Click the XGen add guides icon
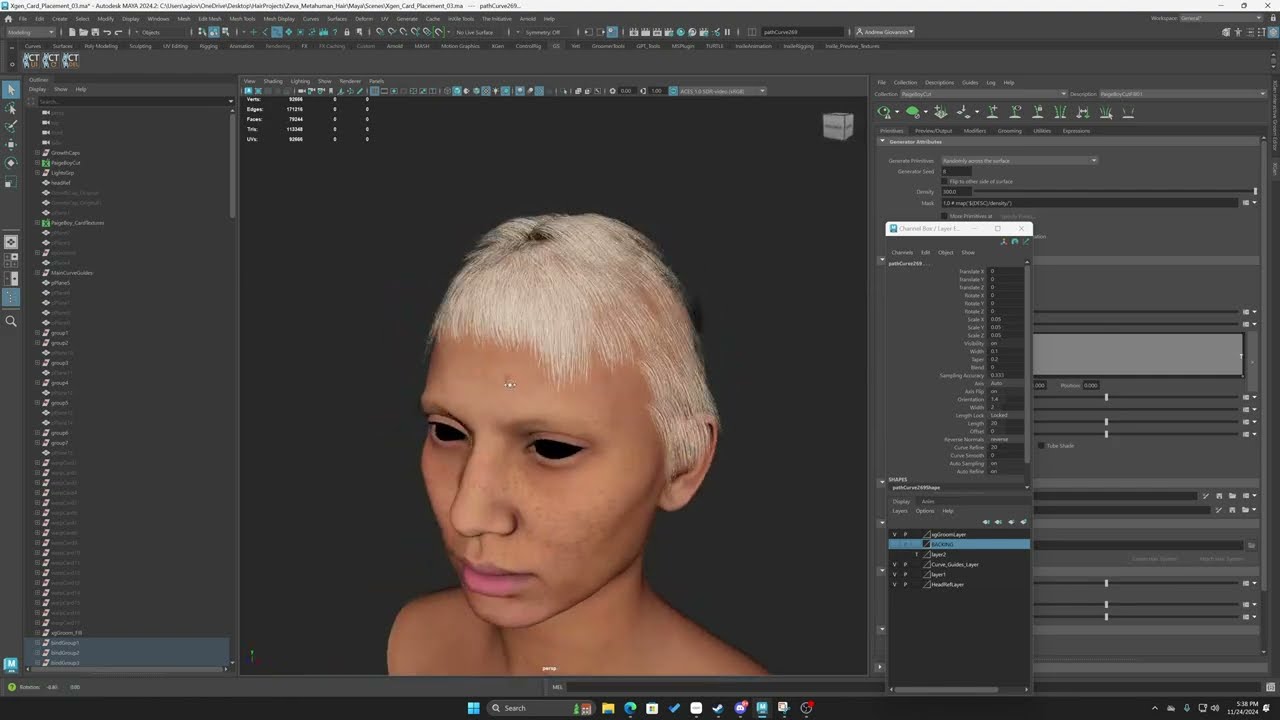 tap(992, 112)
